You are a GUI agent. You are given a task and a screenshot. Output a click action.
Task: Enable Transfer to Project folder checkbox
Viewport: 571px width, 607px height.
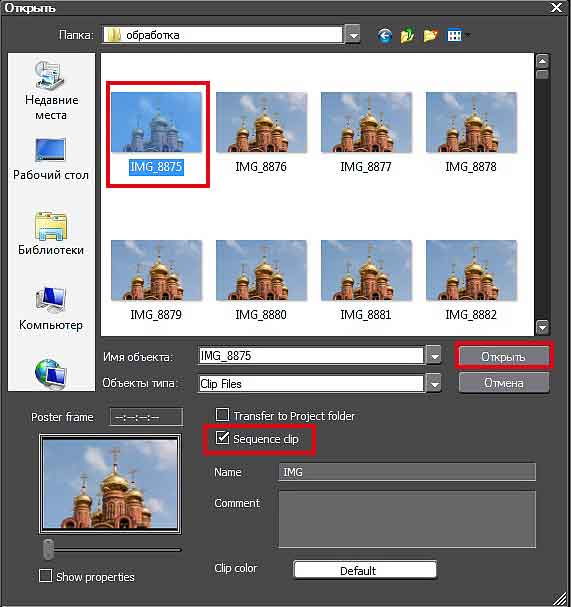point(222,415)
